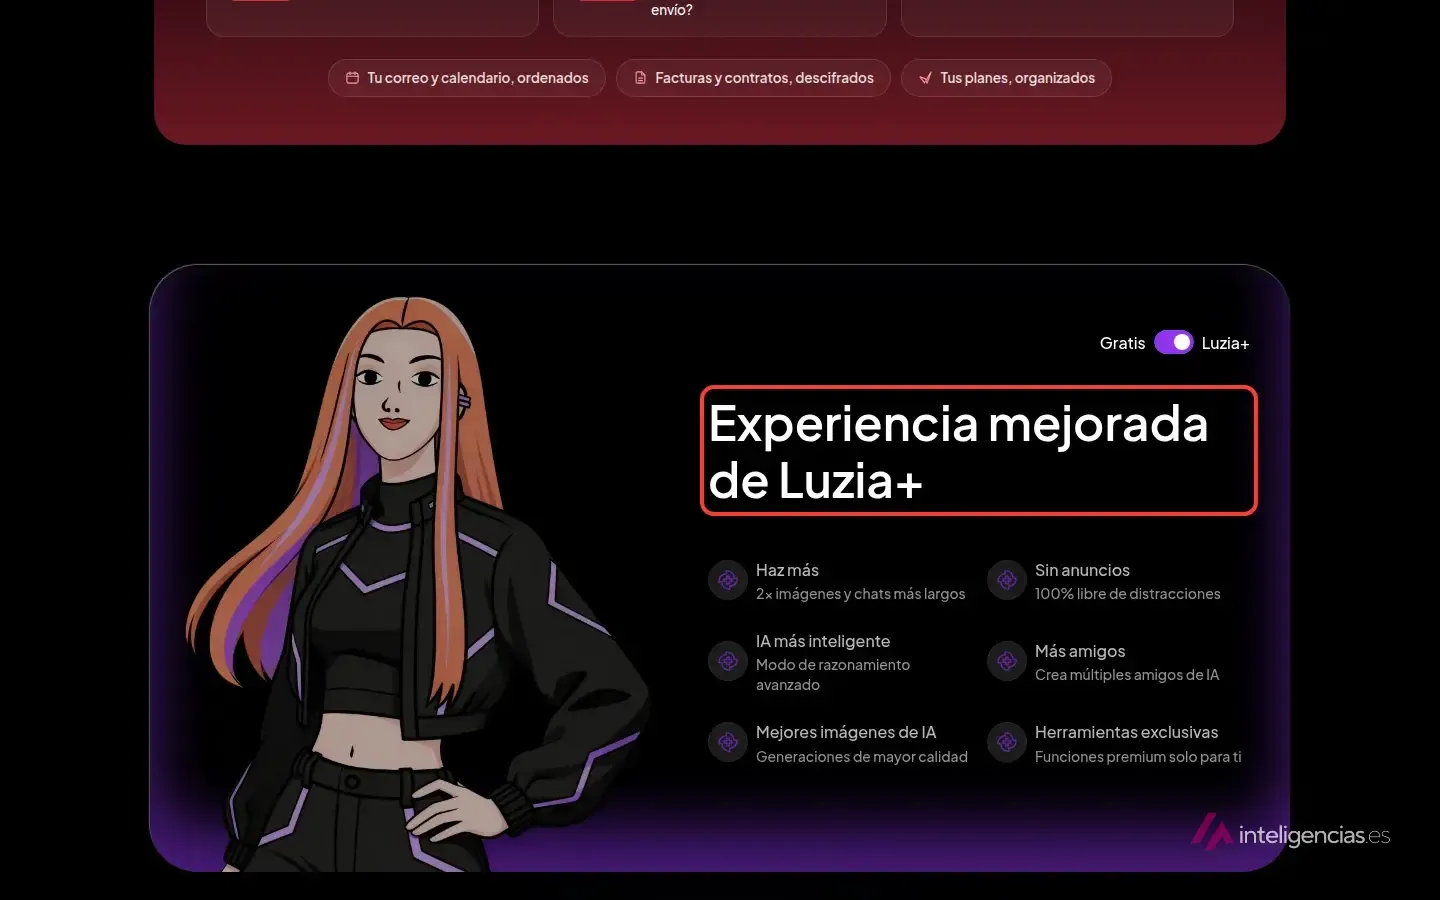Click the icon beside 'Haz más'
The height and width of the screenshot is (900, 1440).
728,580
